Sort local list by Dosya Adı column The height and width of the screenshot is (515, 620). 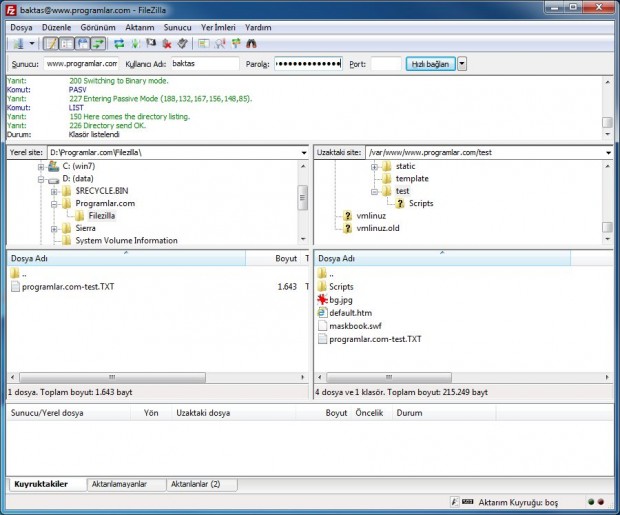click(126, 258)
